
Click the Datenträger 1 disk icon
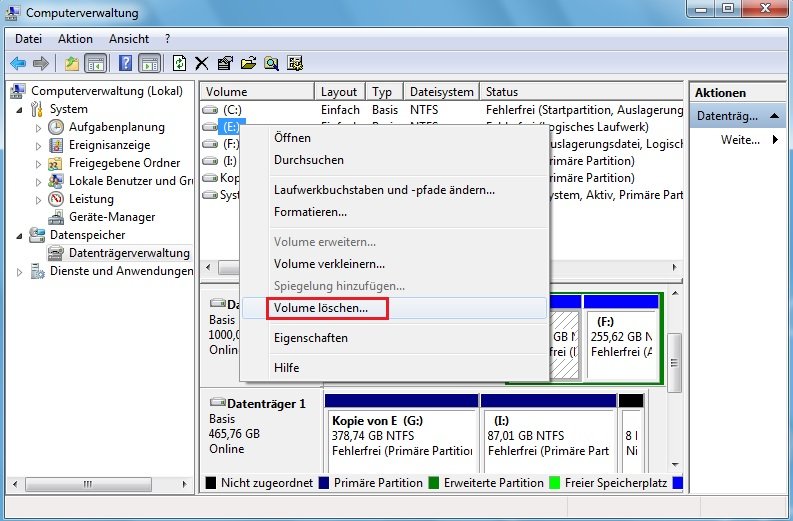(x=217, y=403)
